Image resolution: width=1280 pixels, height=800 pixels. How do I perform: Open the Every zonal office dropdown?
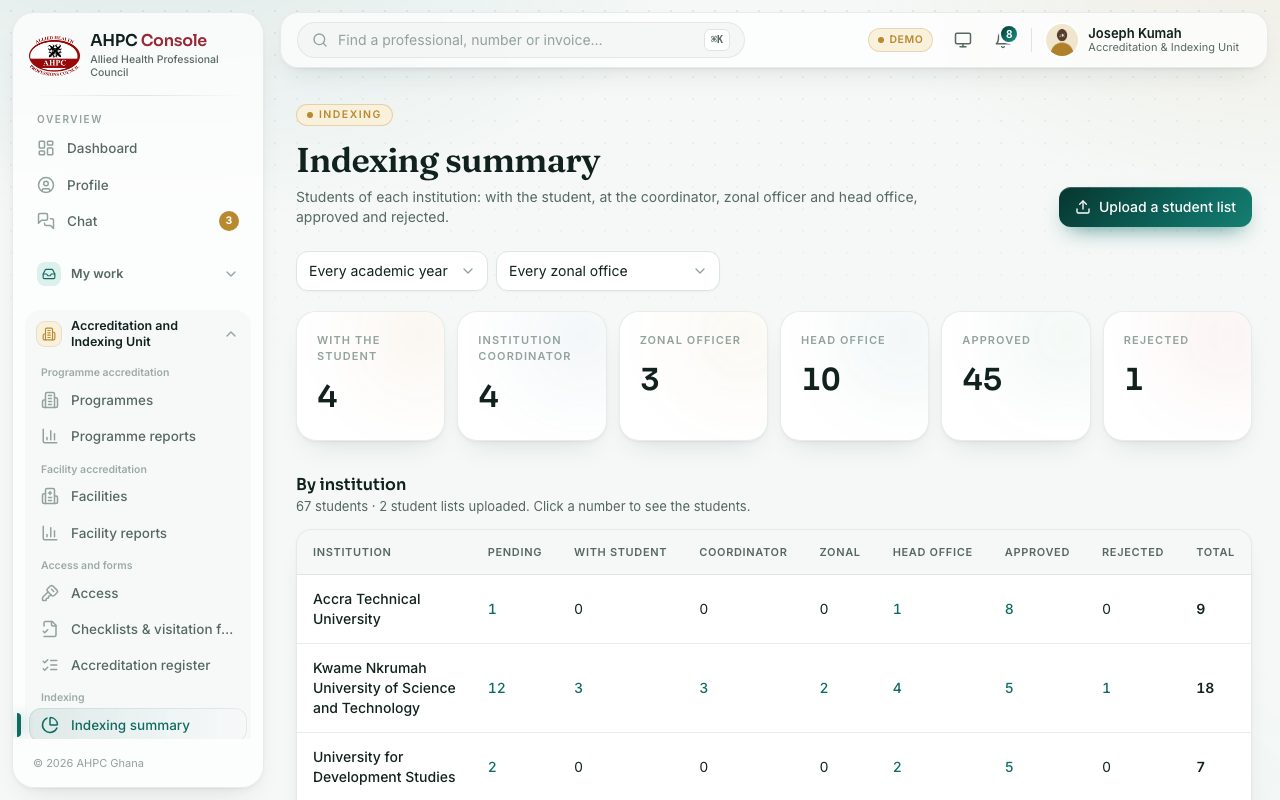(x=608, y=271)
